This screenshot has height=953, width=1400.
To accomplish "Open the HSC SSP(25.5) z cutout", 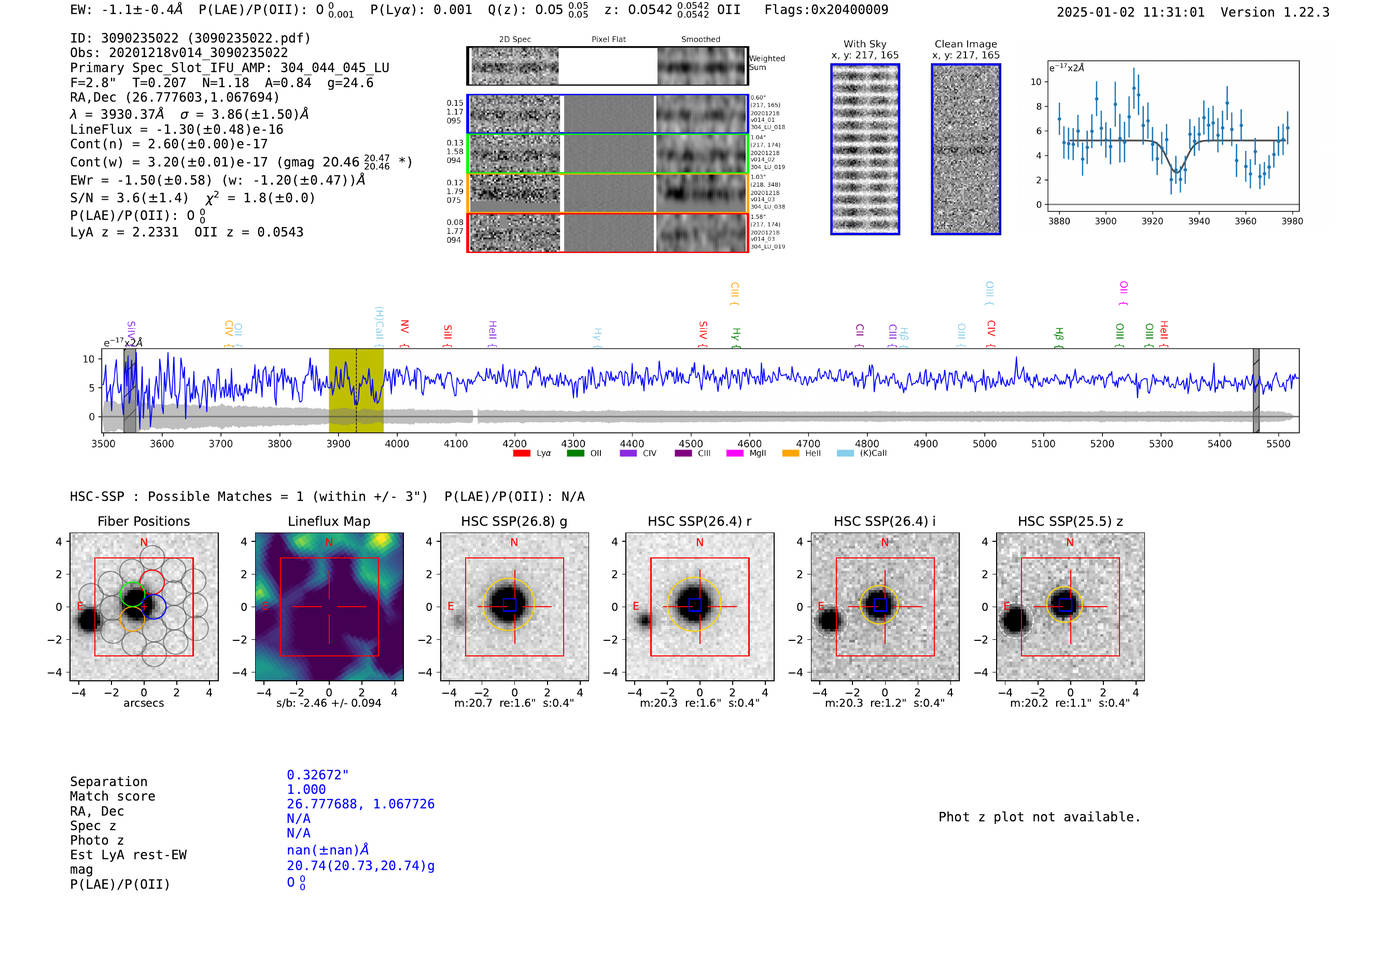I will click(x=1070, y=607).
